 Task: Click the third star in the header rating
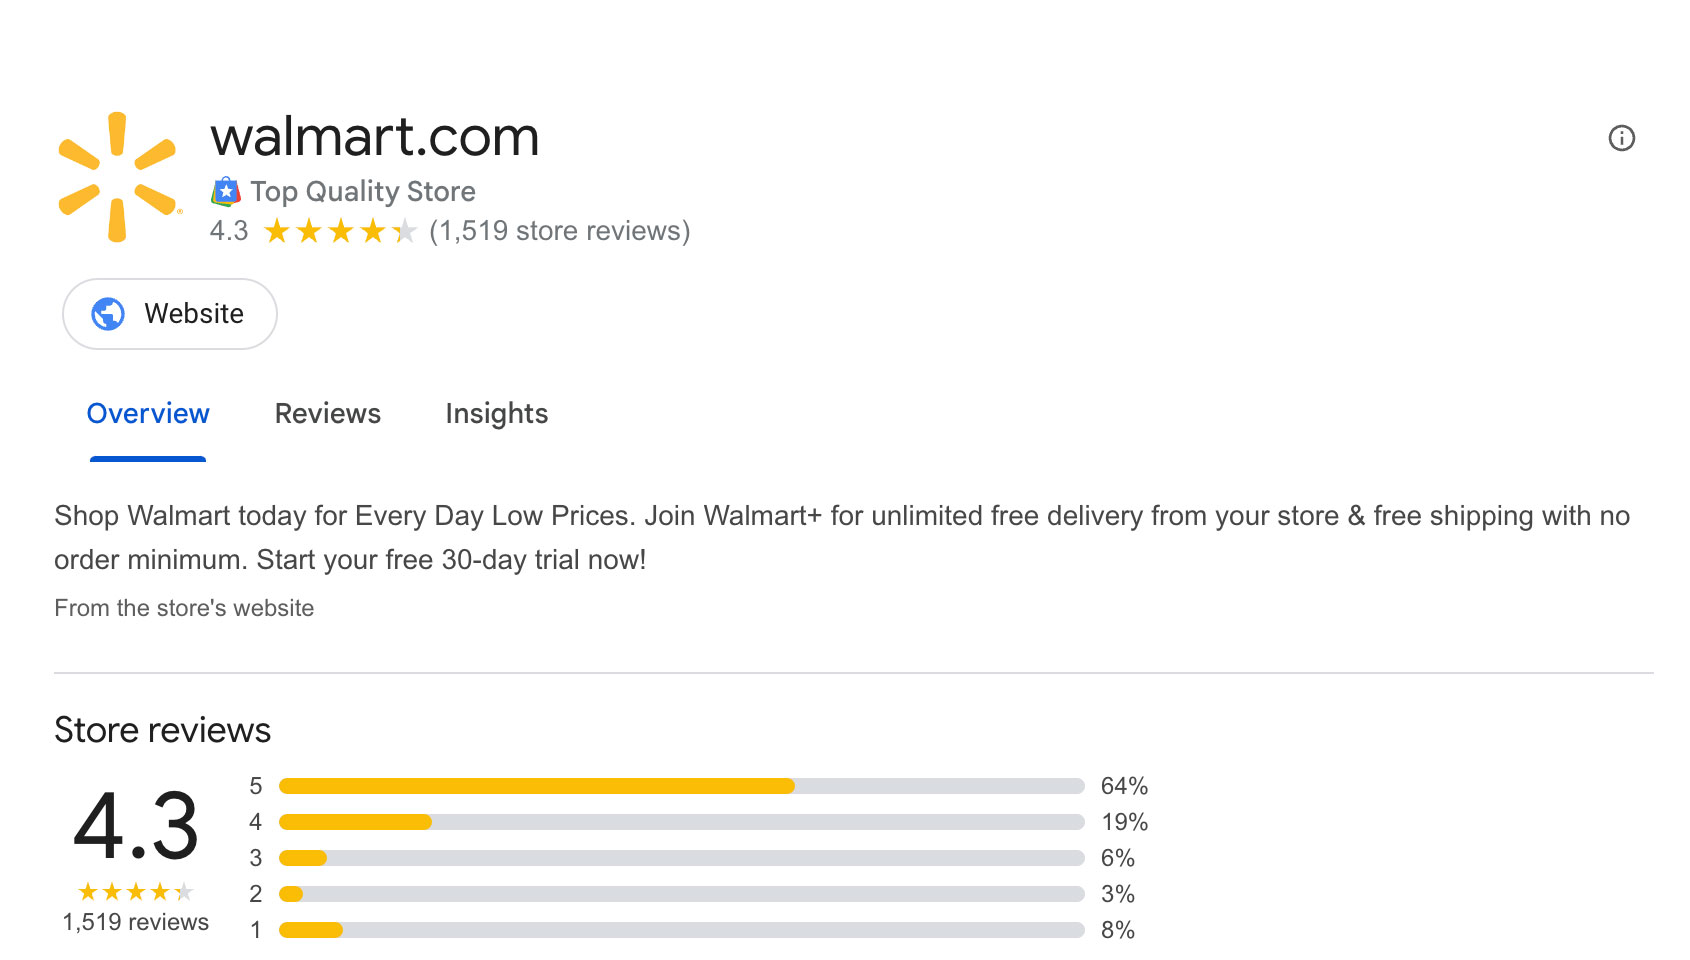pyautogui.click(x=341, y=231)
